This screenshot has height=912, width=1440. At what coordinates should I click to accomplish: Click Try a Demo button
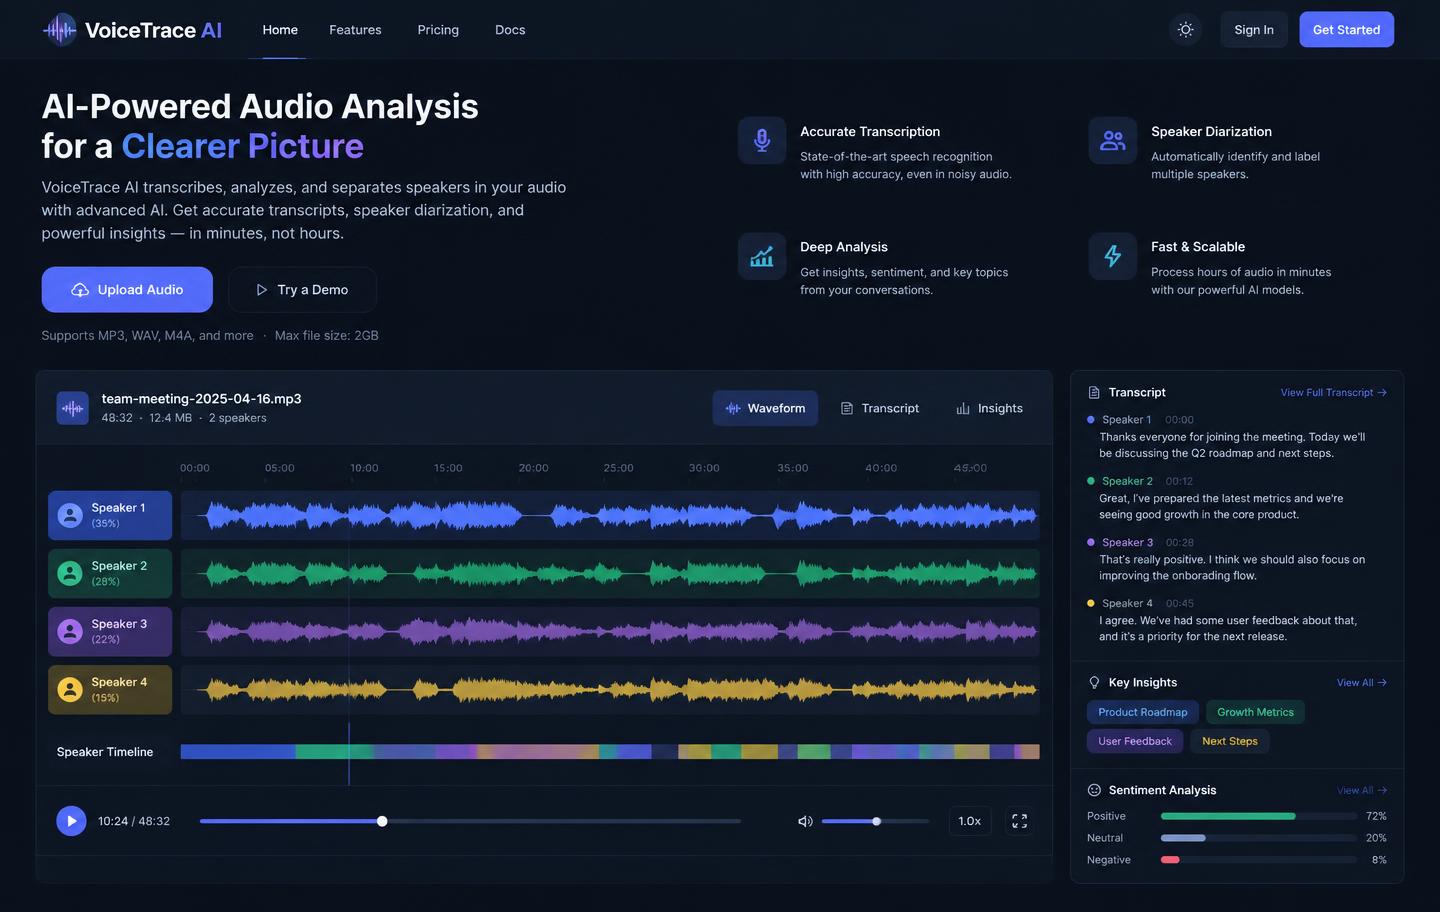pos(302,290)
